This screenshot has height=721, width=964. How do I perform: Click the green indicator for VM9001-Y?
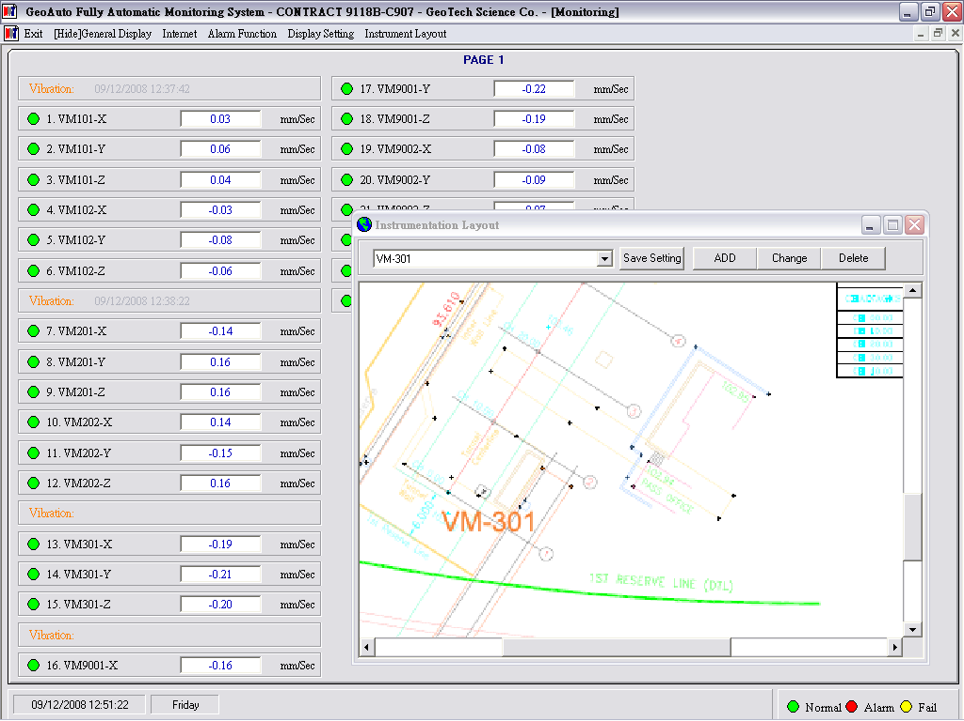[347, 89]
